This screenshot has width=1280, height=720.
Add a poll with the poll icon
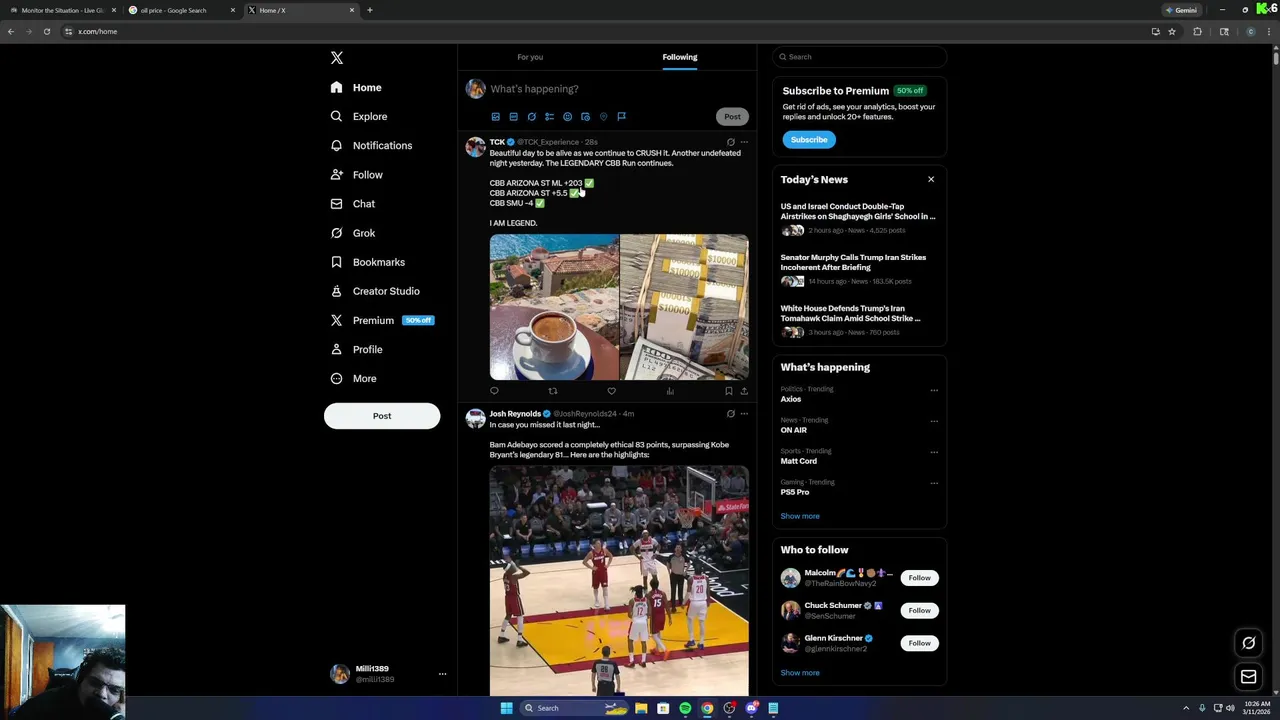(x=549, y=117)
